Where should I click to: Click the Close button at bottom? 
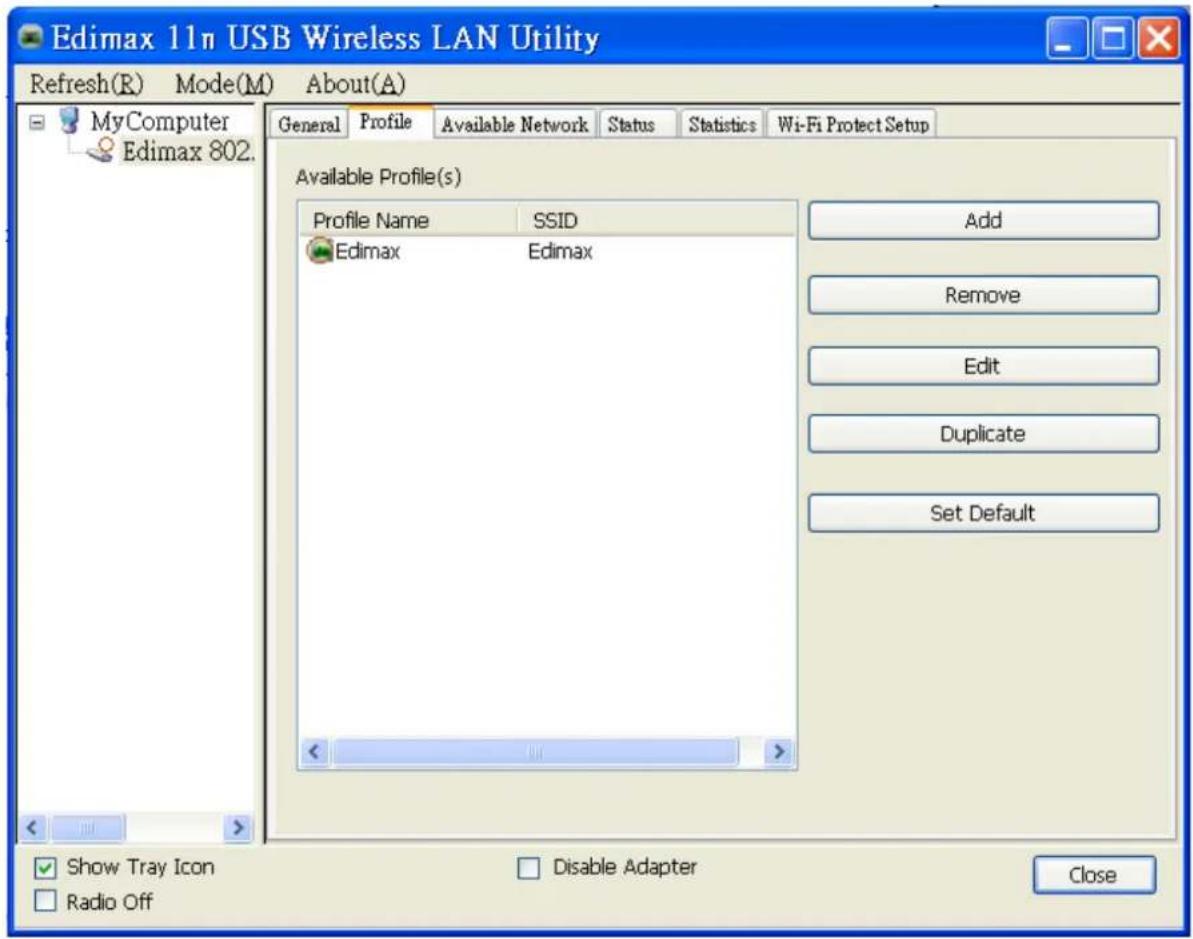click(1093, 875)
